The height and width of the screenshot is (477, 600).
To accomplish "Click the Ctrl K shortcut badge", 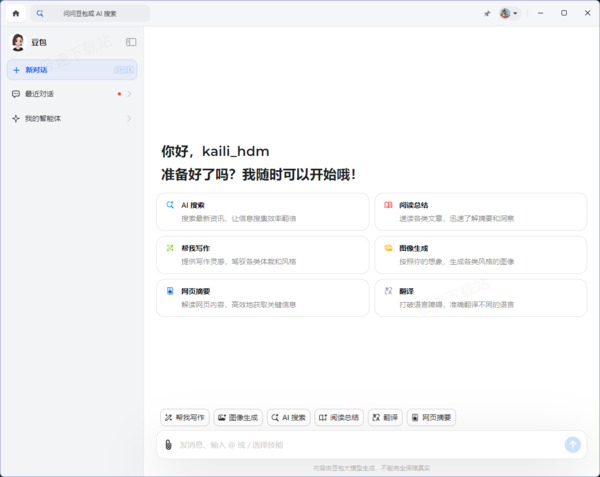I will point(124,70).
